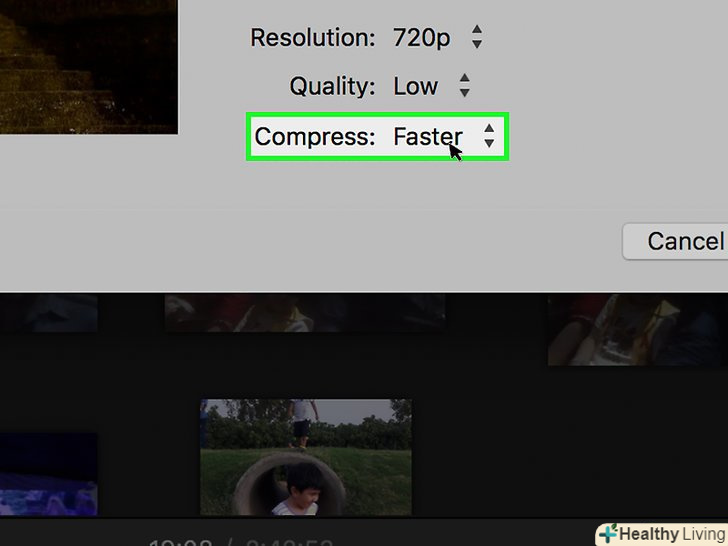Select the blue-tinted crowd clip thumbnail
This screenshot has width=728, height=546.
tap(49, 474)
